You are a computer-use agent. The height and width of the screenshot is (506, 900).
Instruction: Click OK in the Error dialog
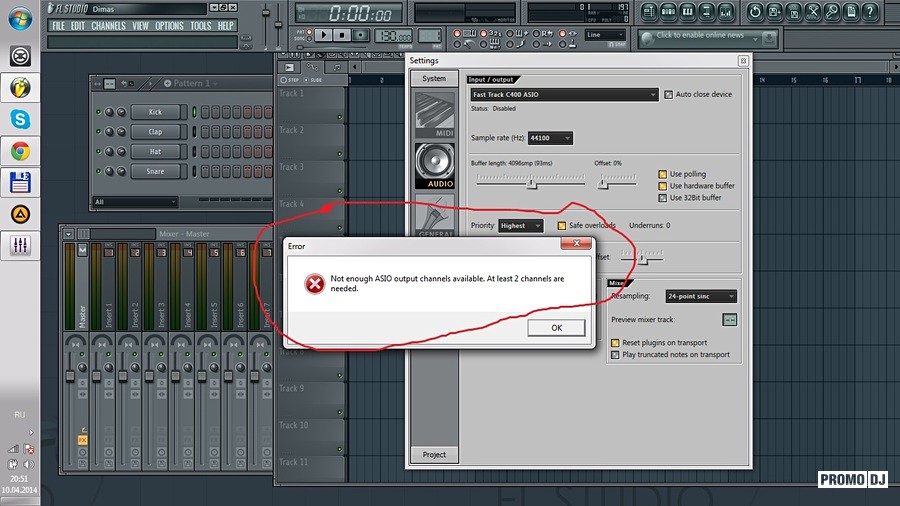point(556,328)
